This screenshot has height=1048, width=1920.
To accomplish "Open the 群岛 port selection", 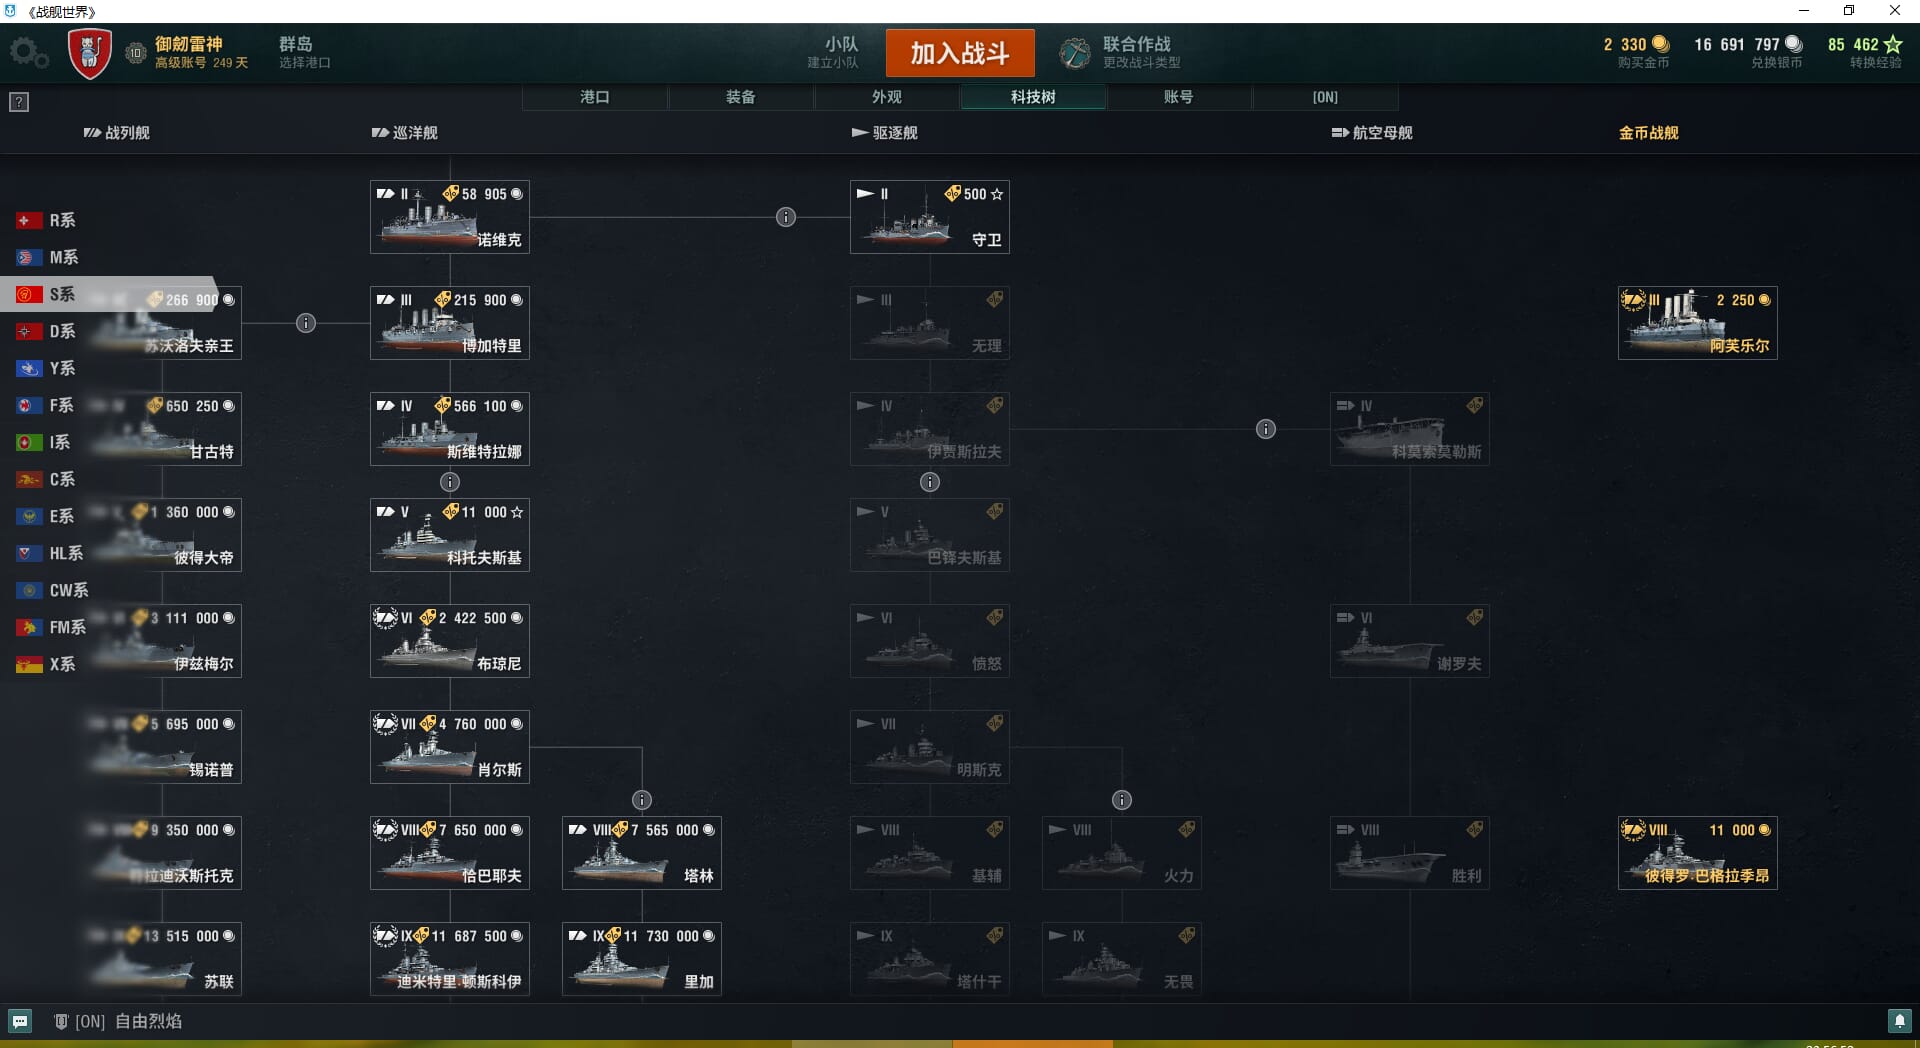I will tap(304, 53).
